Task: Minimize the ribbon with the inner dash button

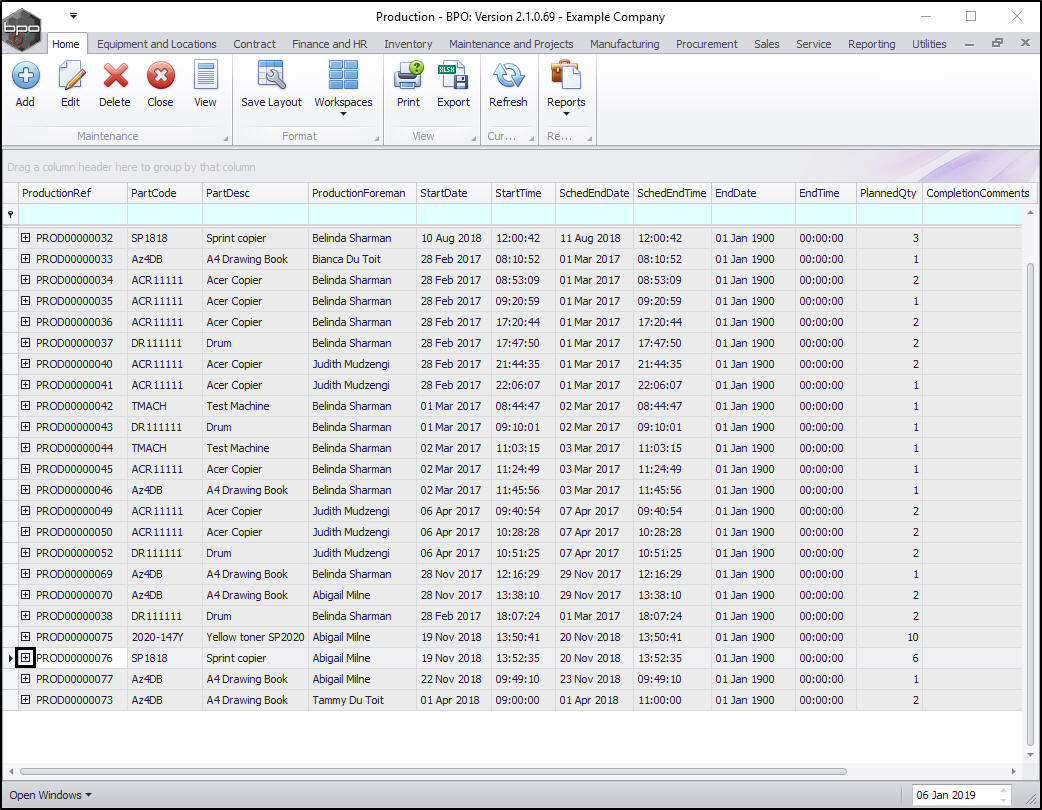Action: tap(970, 44)
